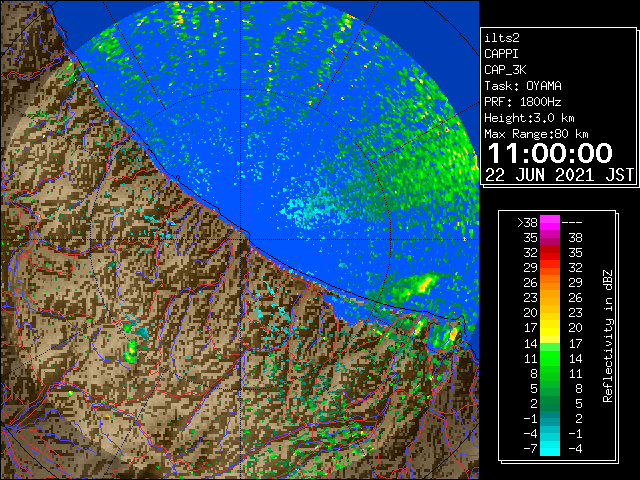This screenshot has width=640, height=480.
Task: Click the 'PRF: 1800Hz' line
Action: coord(523,102)
